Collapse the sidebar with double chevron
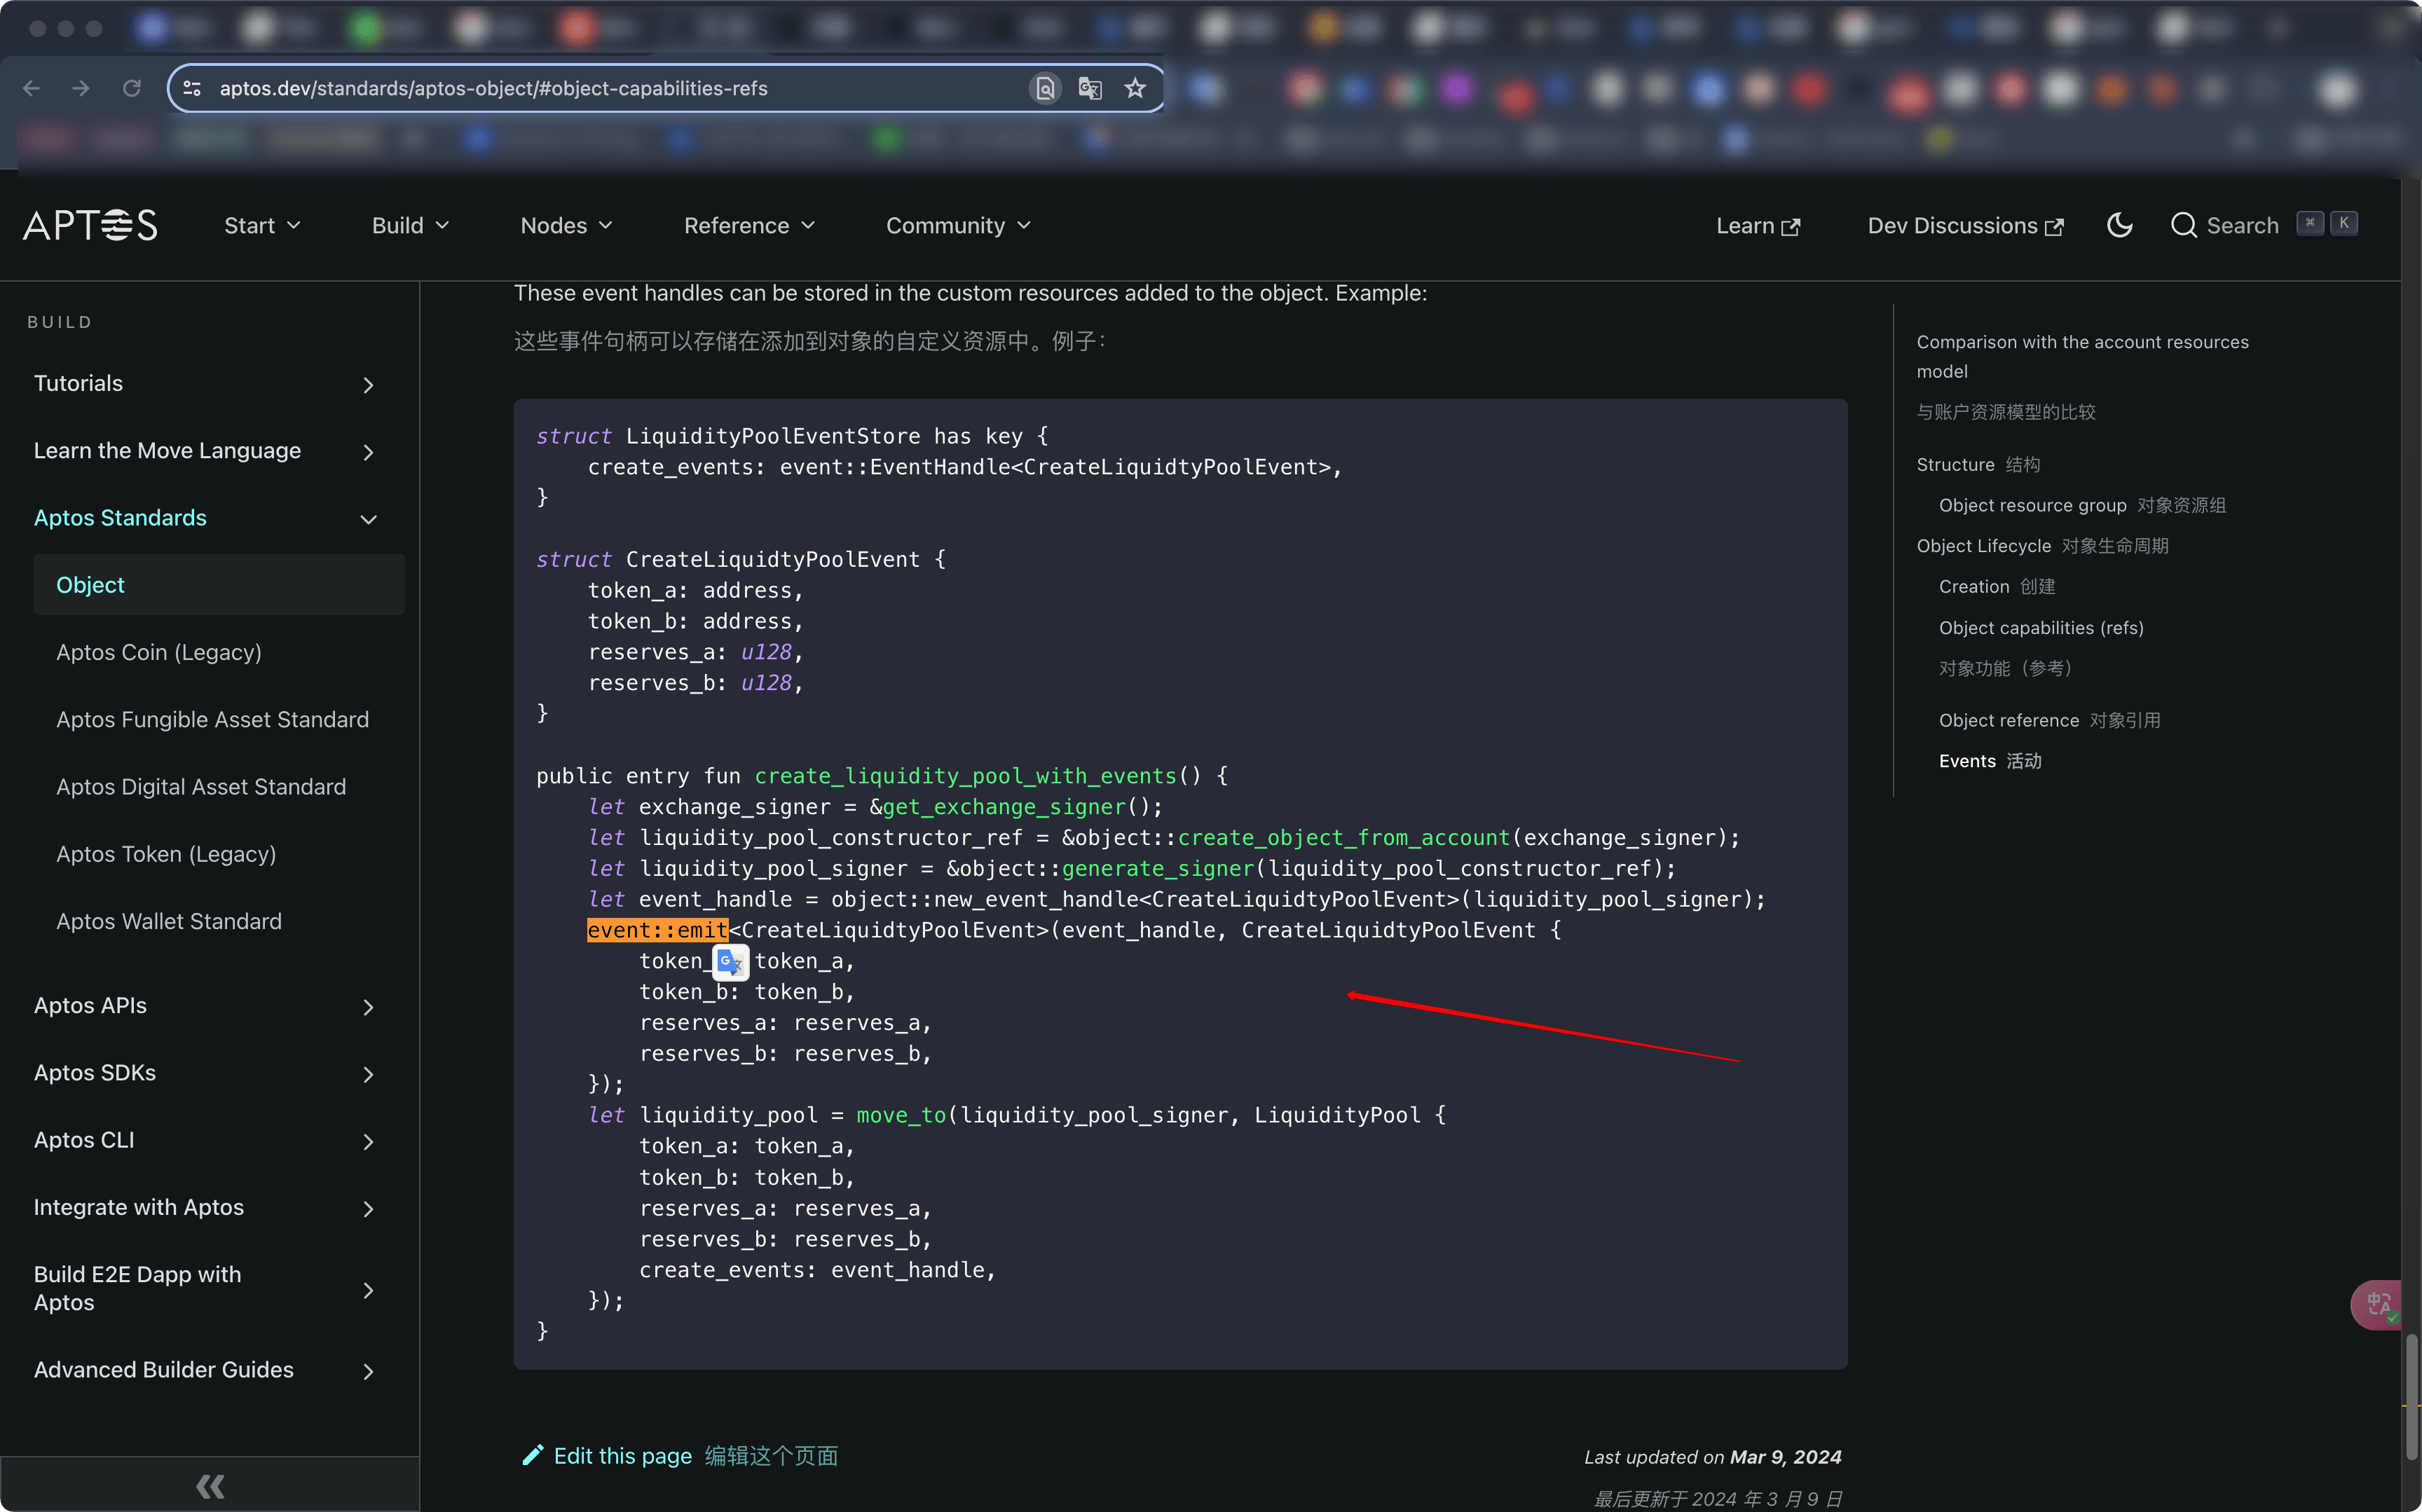The height and width of the screenshot is (1512, 2422). tap(210, 1486)
